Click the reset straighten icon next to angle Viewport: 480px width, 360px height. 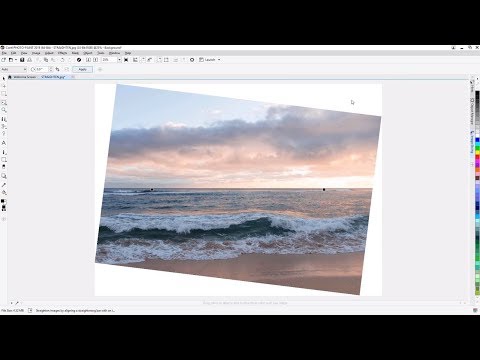click(x=57, y=69)
